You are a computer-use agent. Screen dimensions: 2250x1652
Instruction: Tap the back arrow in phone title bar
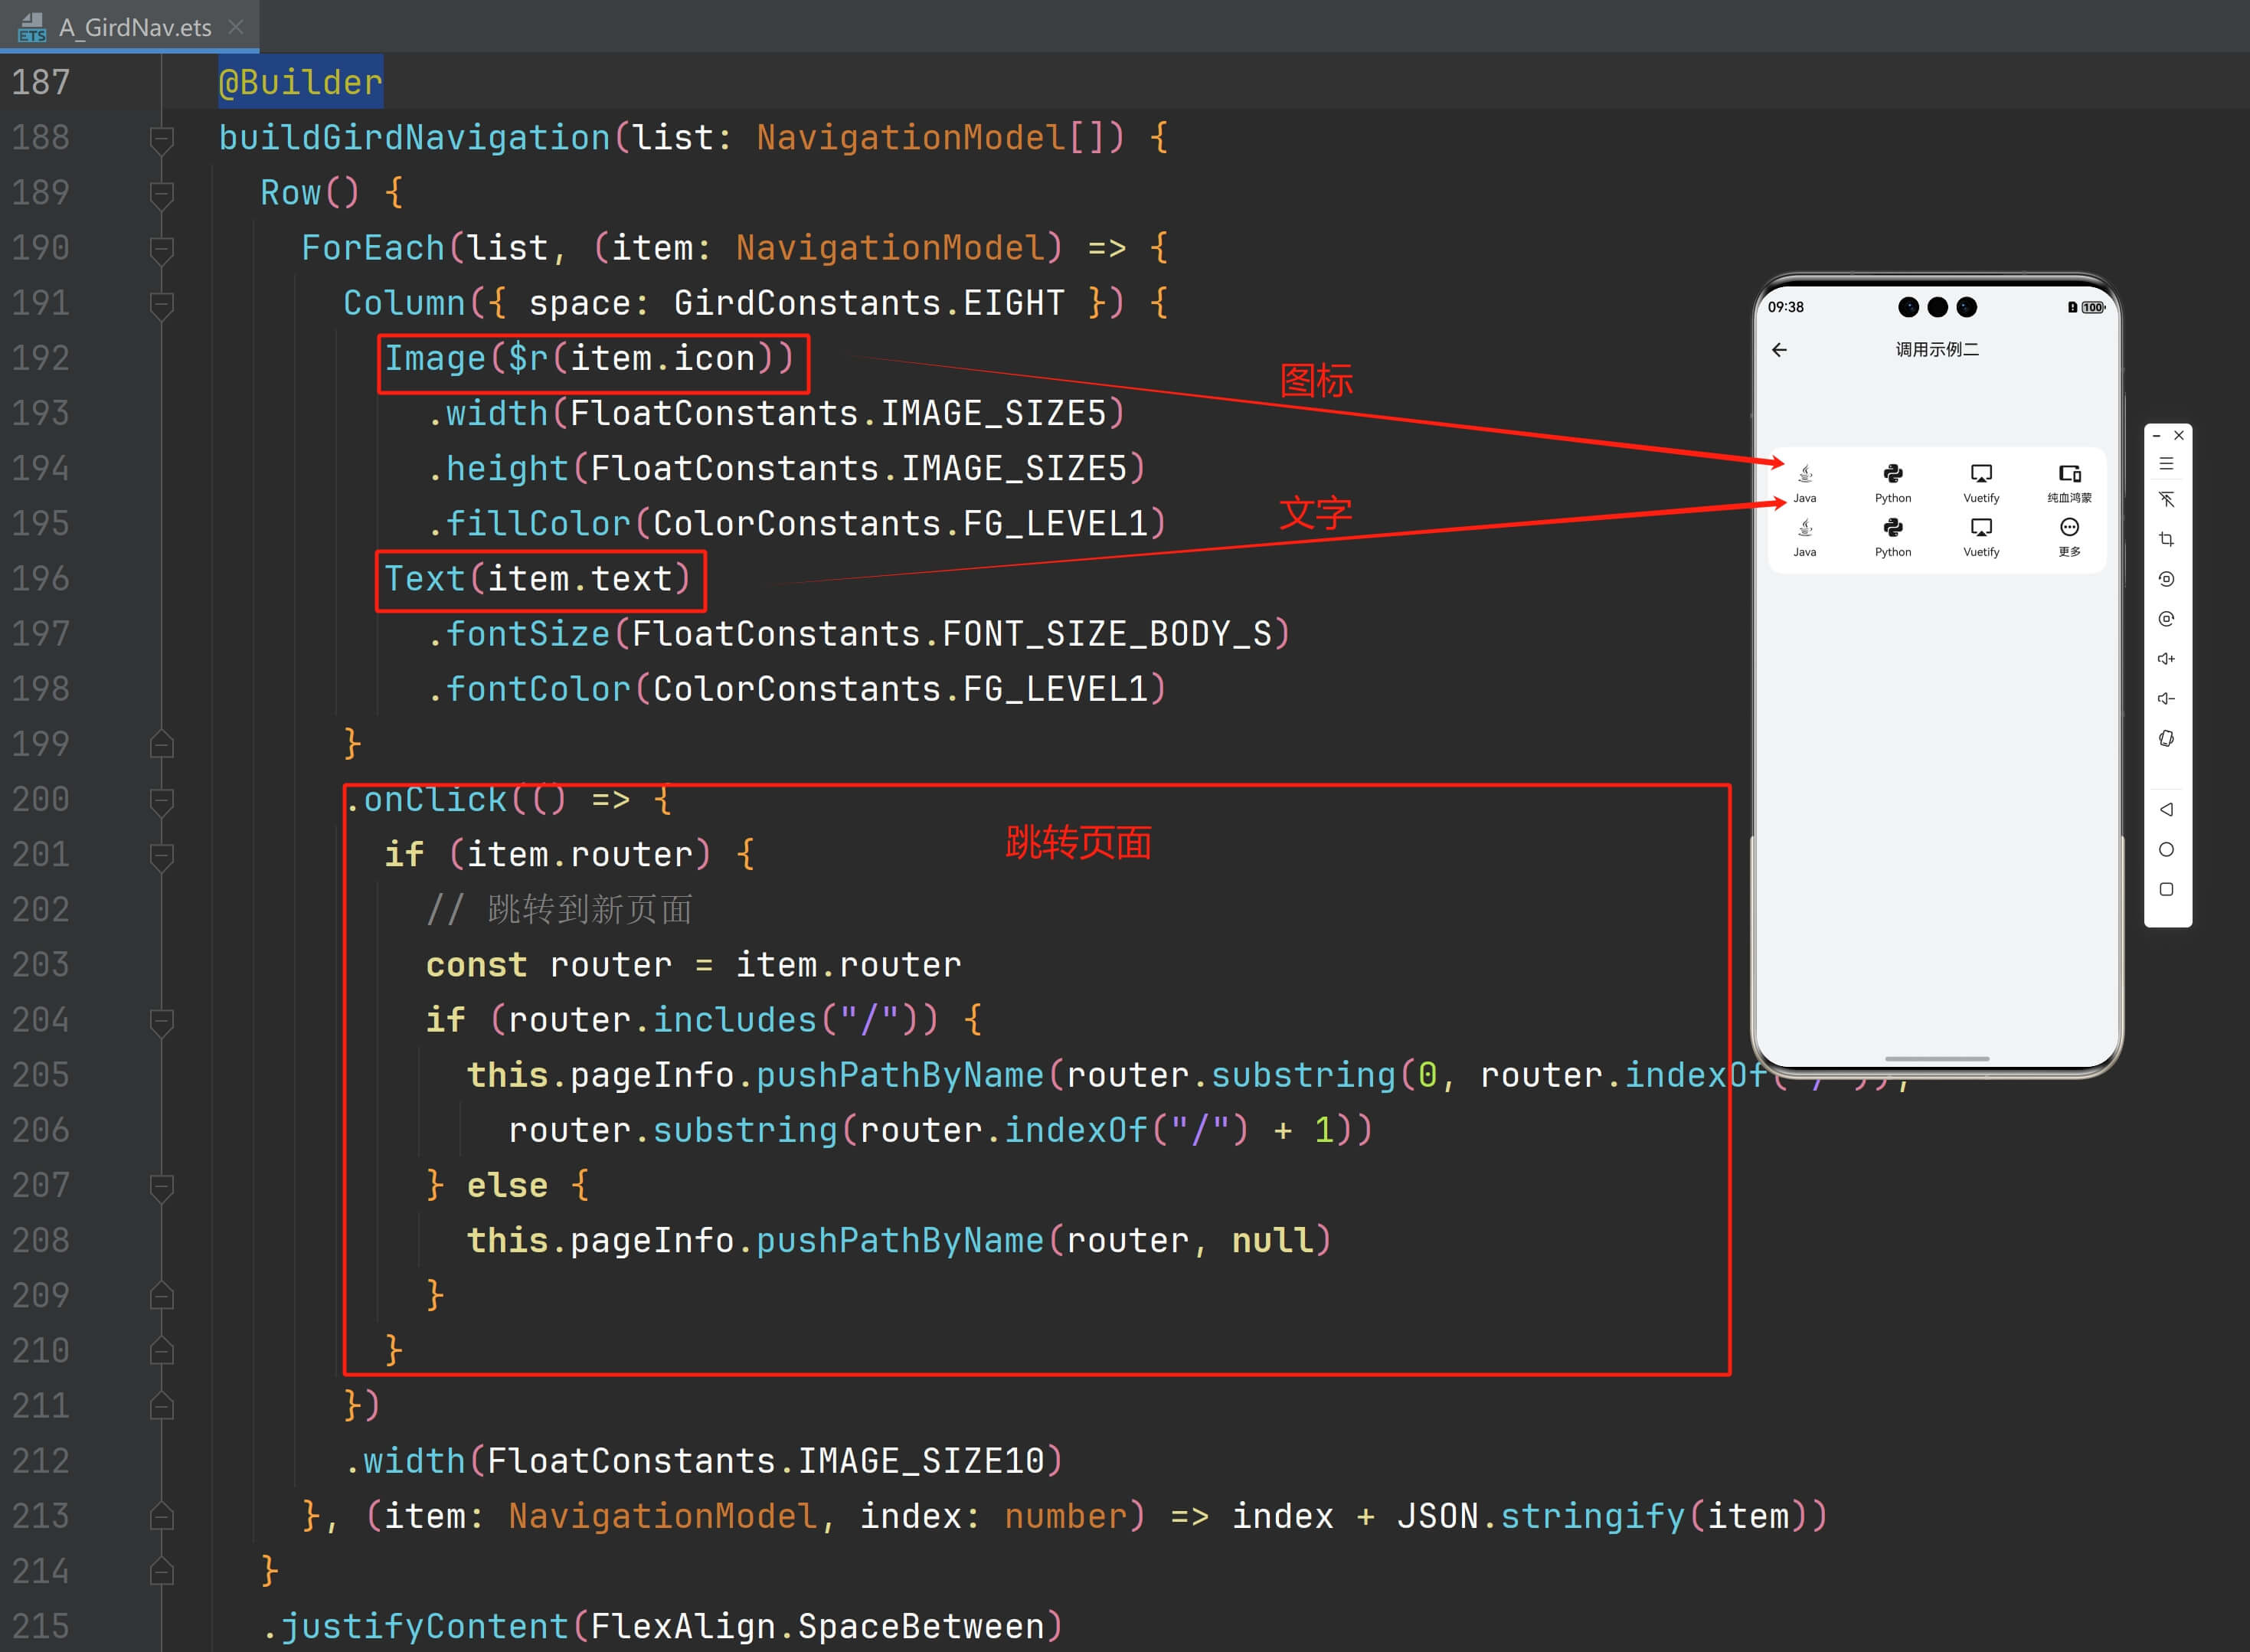coord(1779,350)
